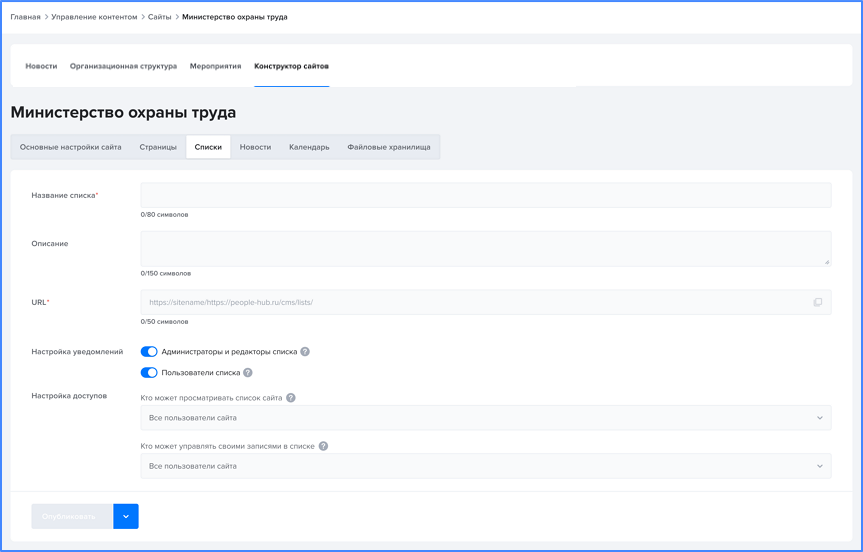Switch to the Календарь sub-tab
The height and width of the screenshot is (552, 863).
(x=309, y=147)
